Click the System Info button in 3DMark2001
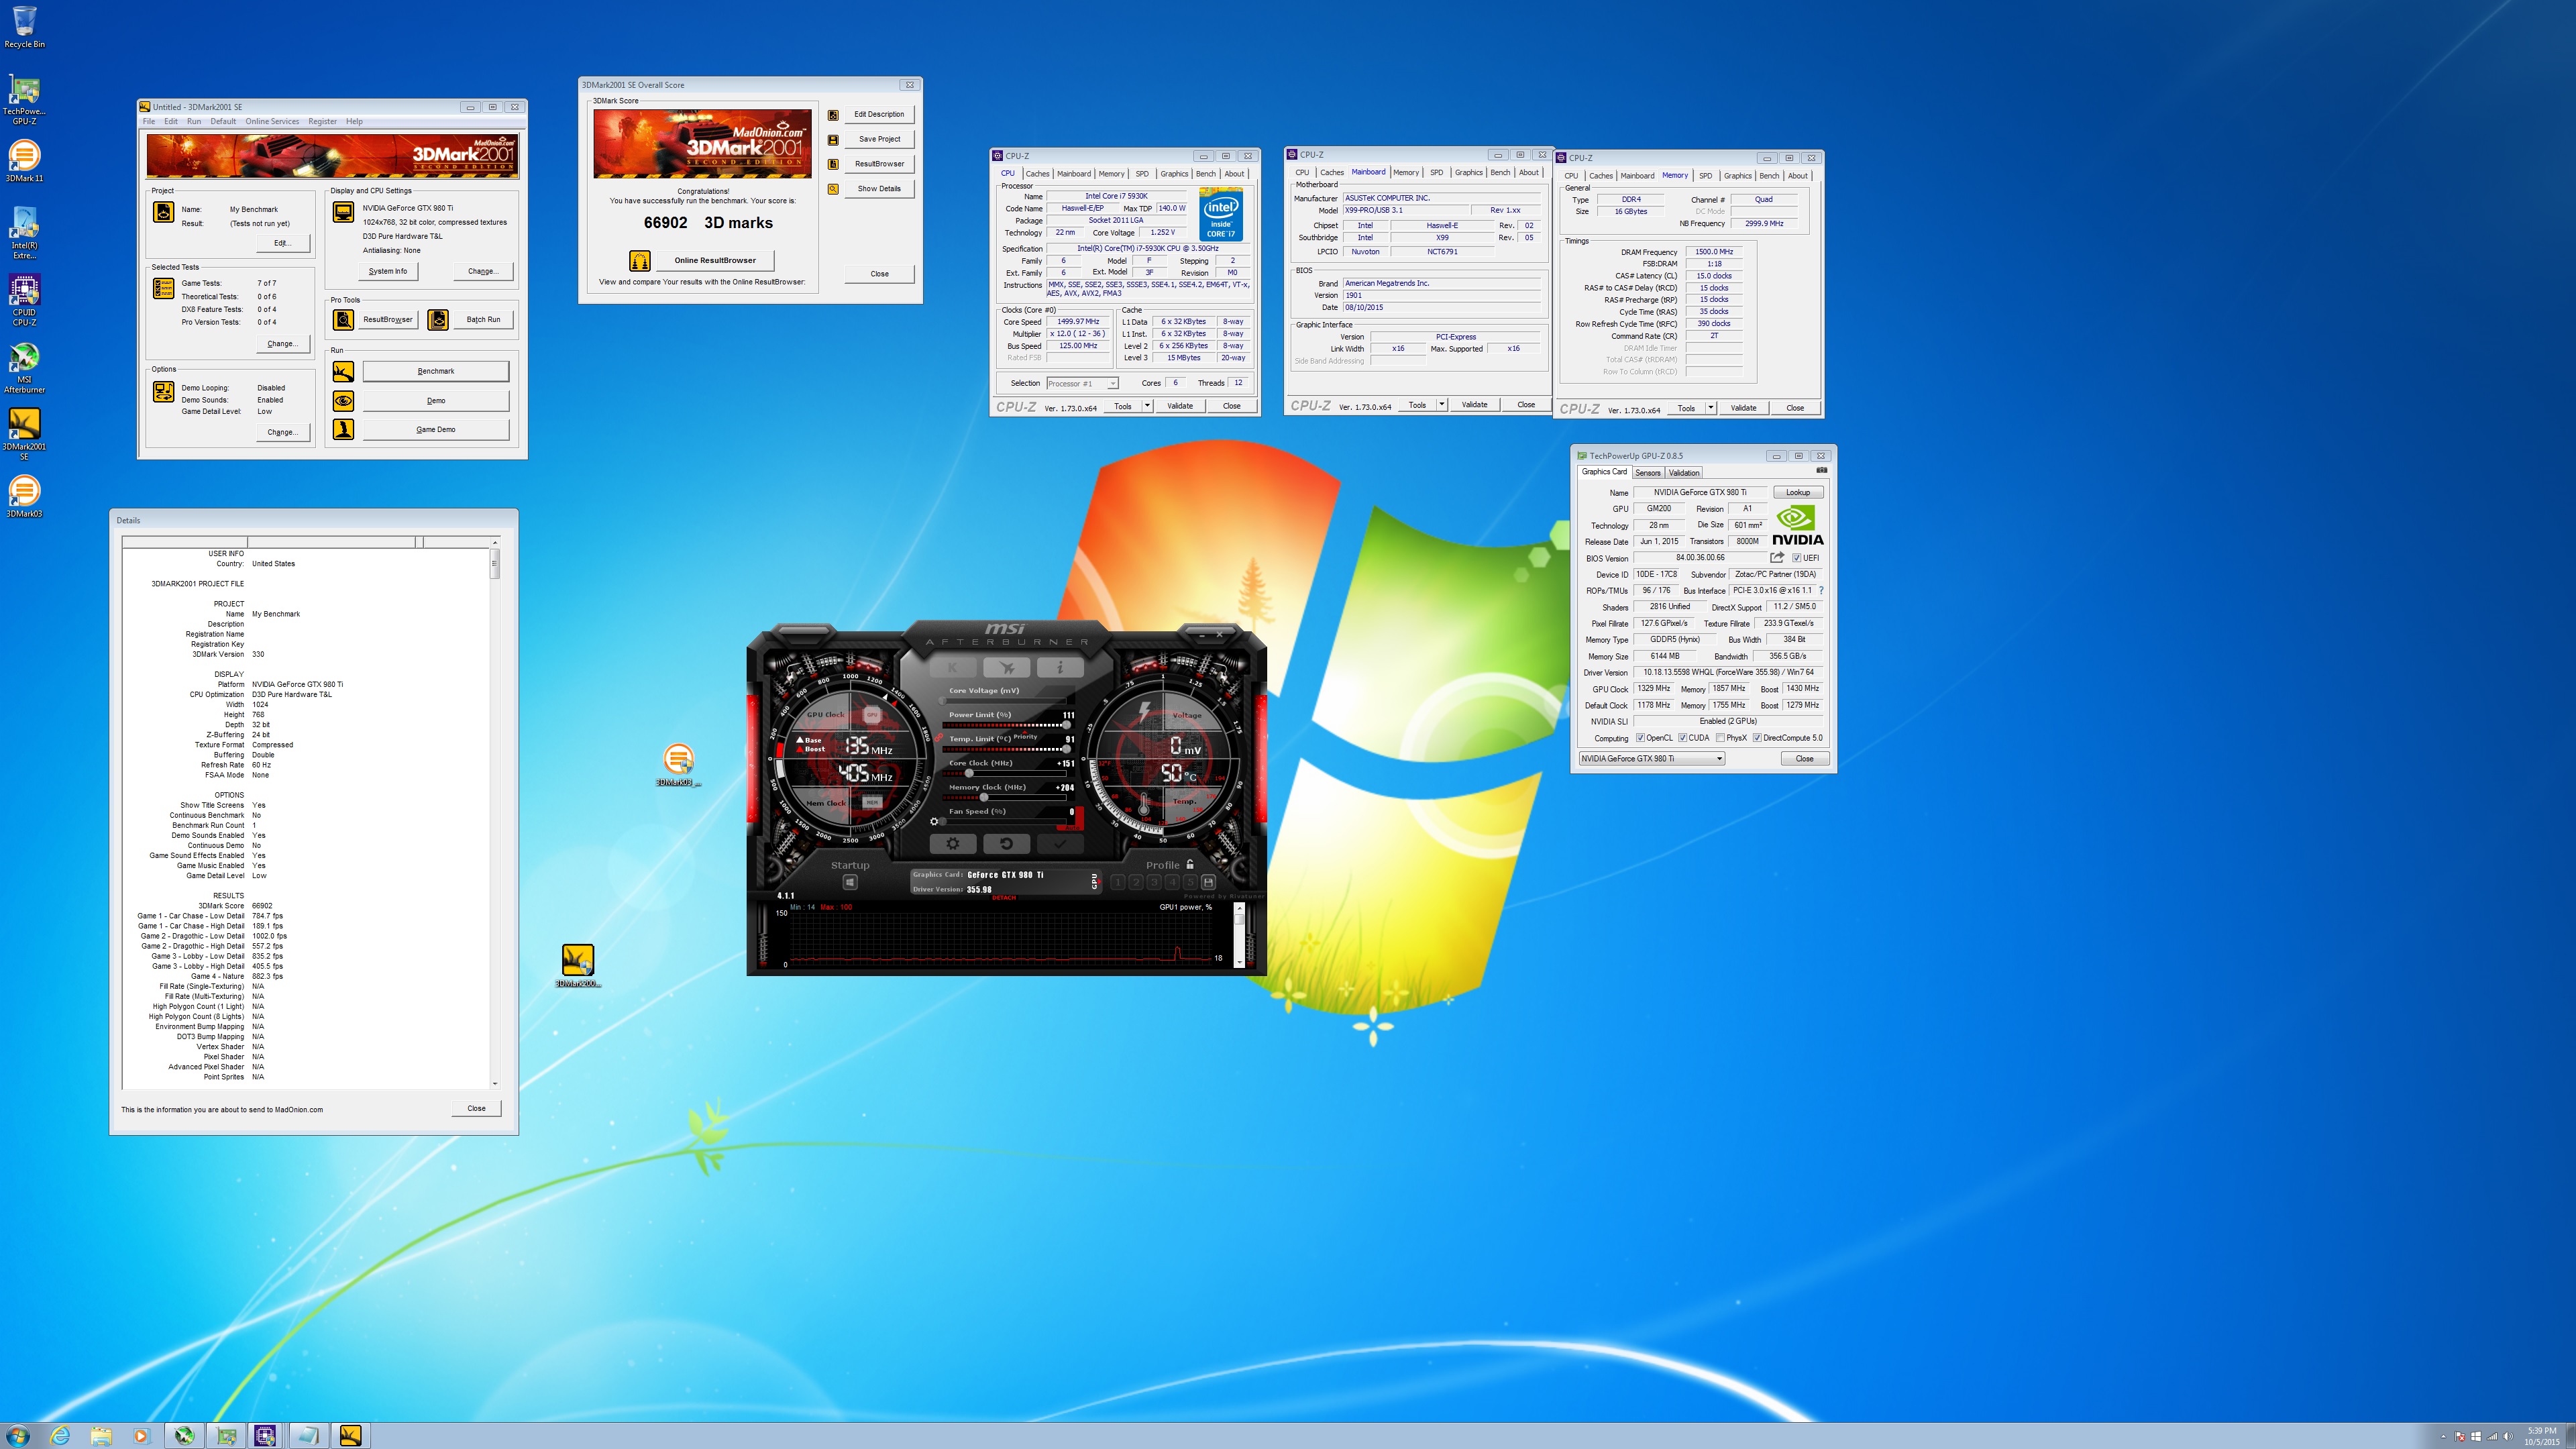This screenshot has height=1449, width=2576. (388, 271)
